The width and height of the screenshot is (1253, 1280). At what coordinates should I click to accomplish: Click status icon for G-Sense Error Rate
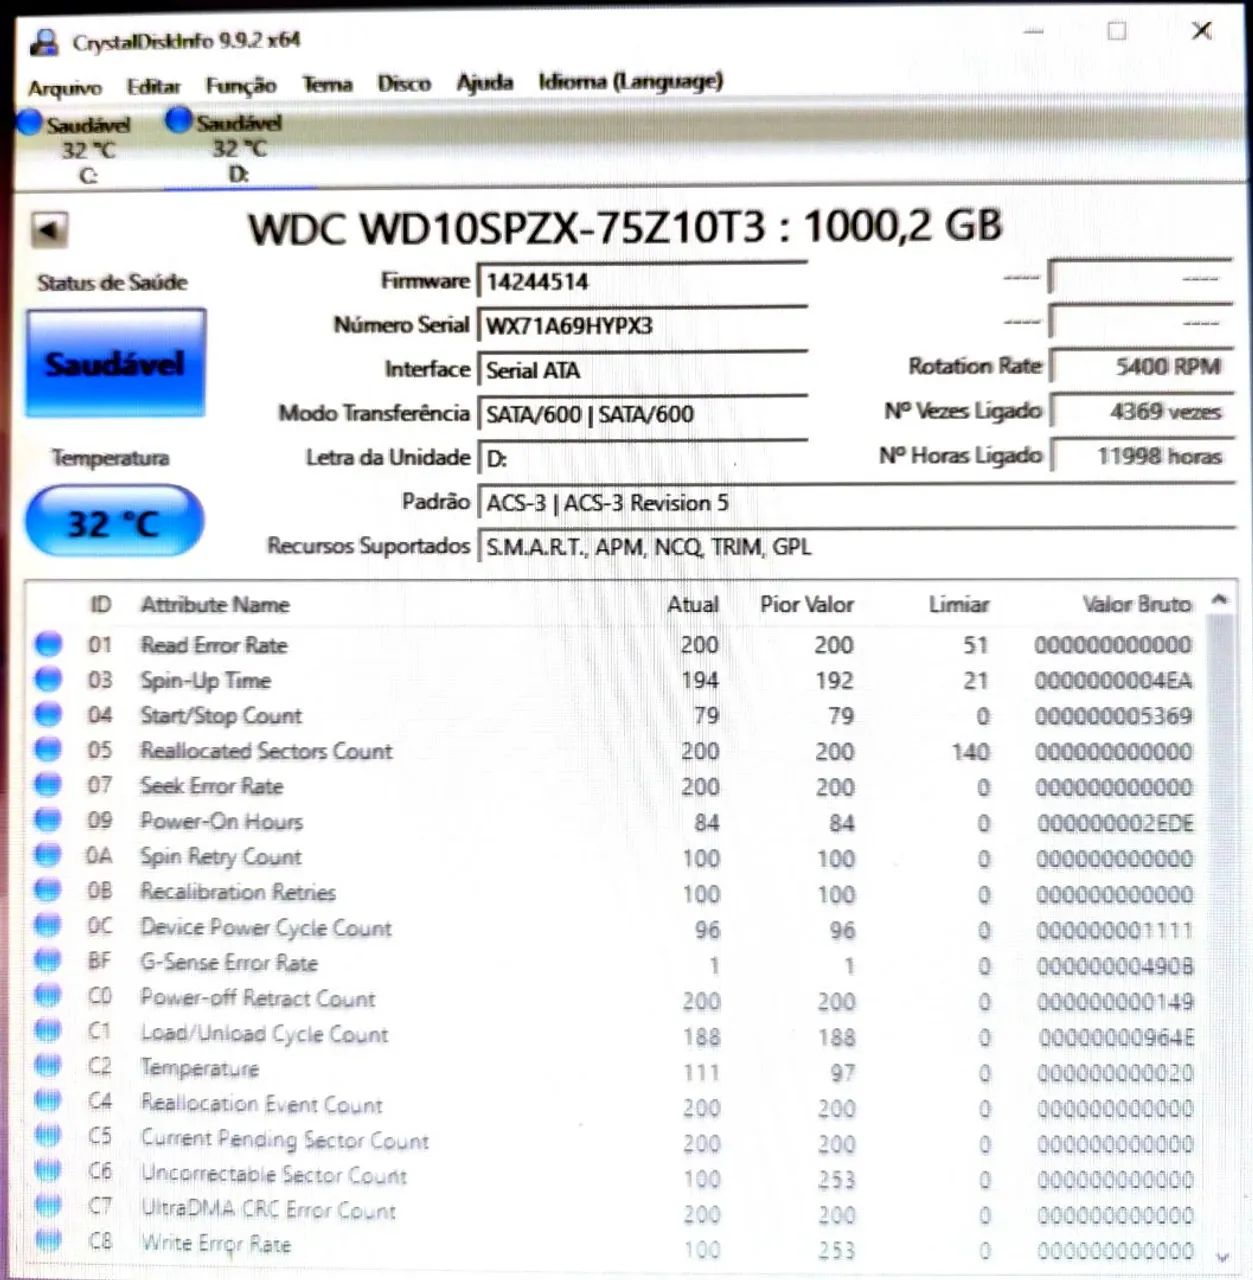48,960
